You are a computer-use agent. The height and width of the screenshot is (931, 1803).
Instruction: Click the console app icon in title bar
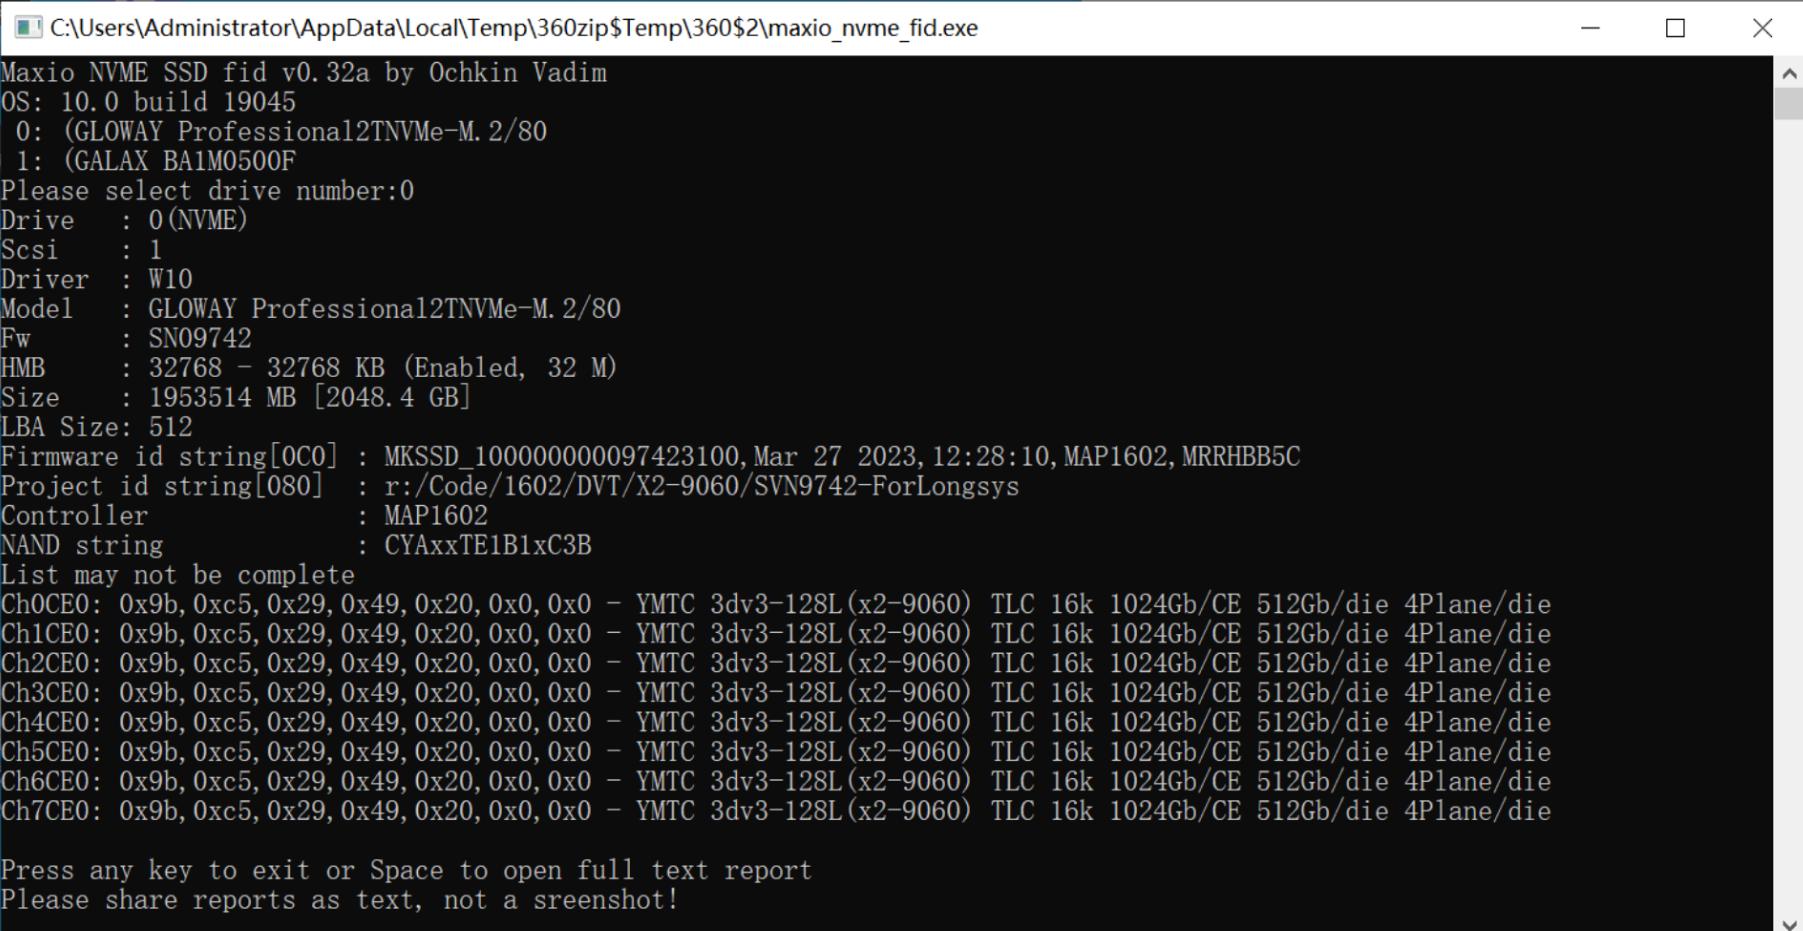click(27, 28)
